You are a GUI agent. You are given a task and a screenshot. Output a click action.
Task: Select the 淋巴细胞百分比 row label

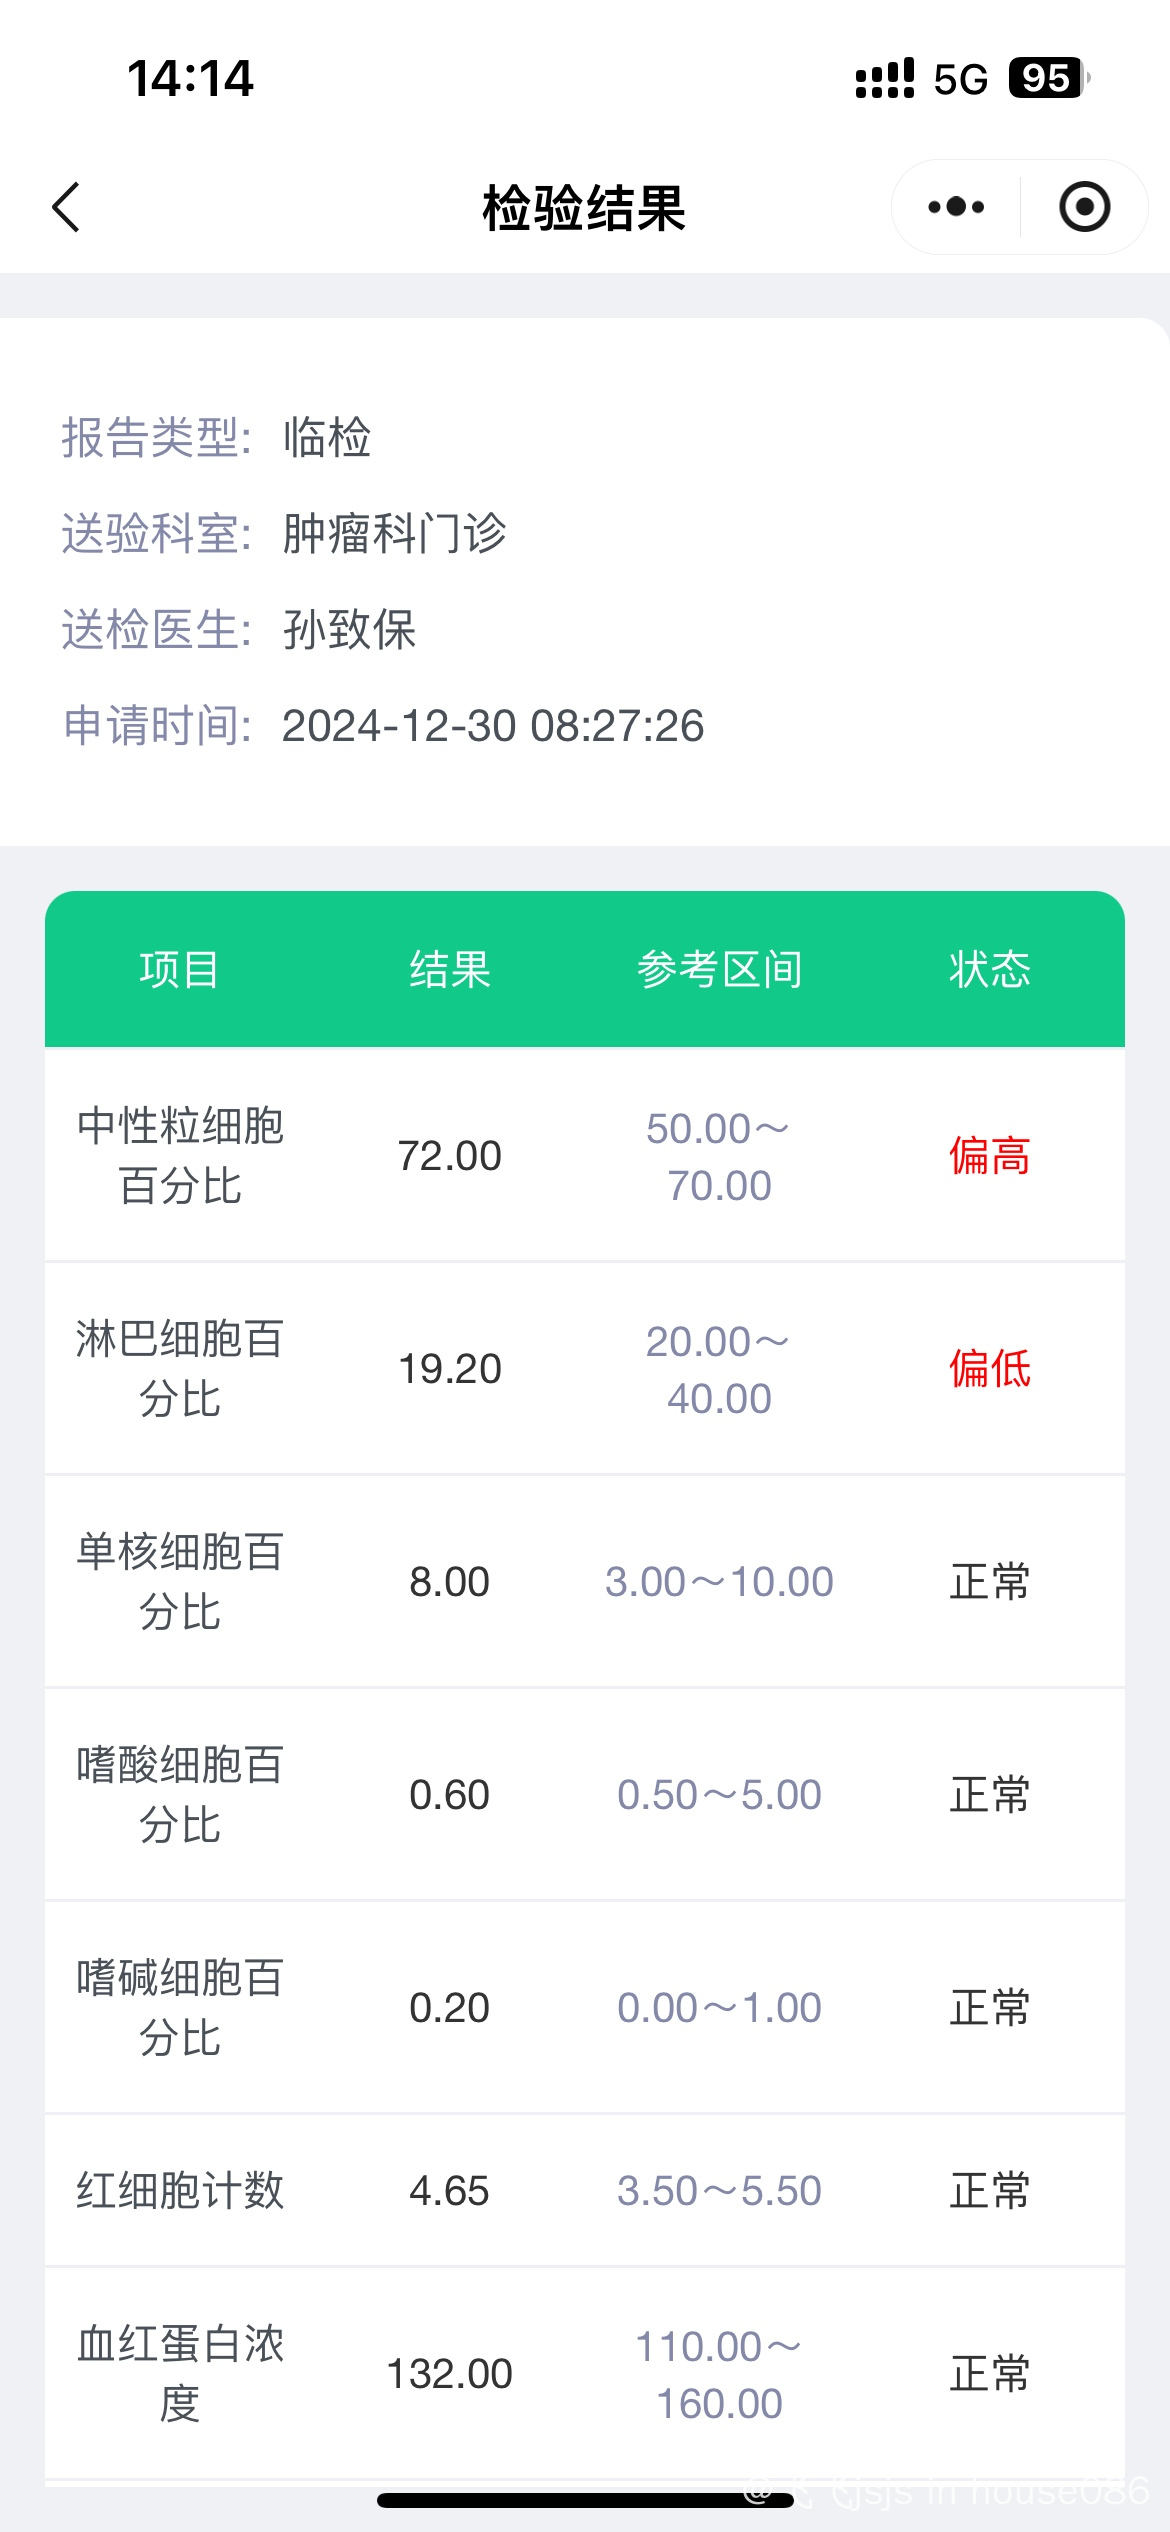pos(180,1369)
